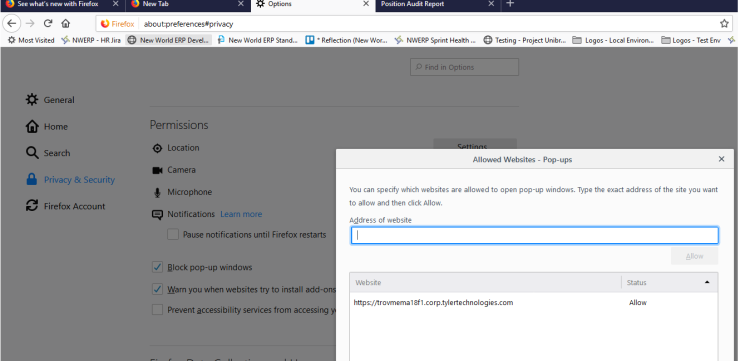The width and height of the screenshot is (740, 361).
Task: Focus the Address of website field
Action: (x=534, y=235)
